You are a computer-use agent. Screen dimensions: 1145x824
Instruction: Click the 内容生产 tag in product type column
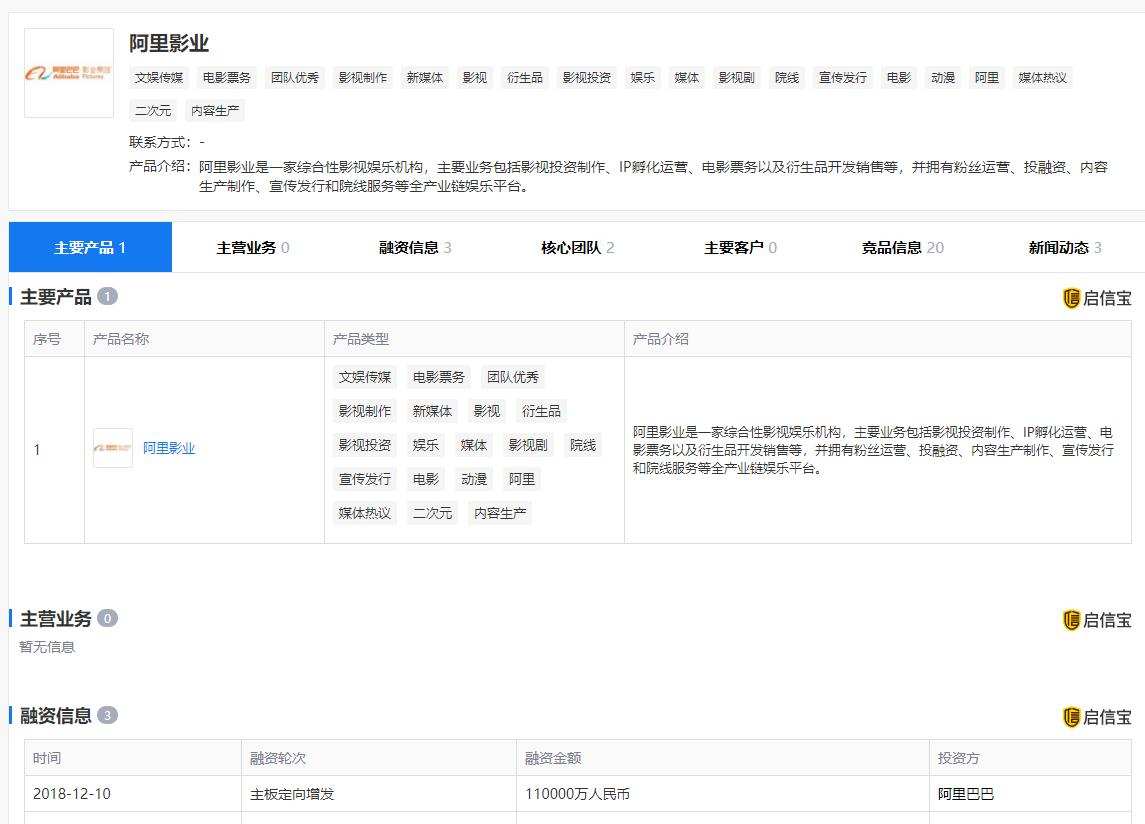(499, 513)
